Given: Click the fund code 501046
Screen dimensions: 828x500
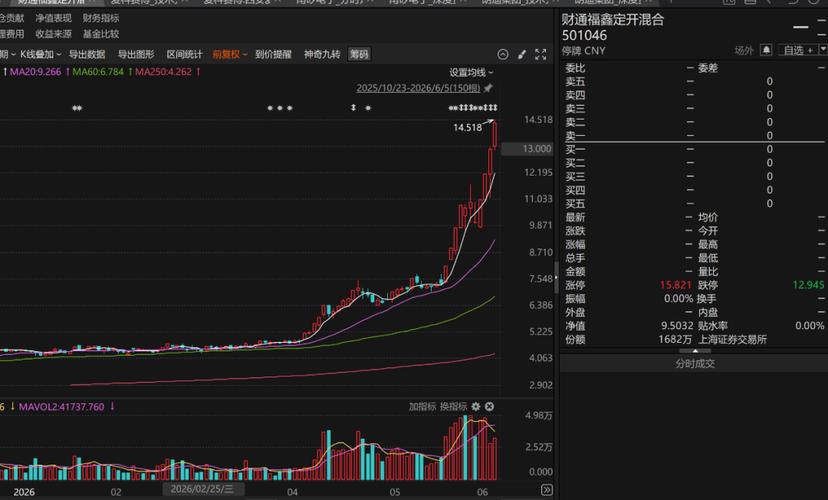Looking at the screenshot, I should coord(585,35).
